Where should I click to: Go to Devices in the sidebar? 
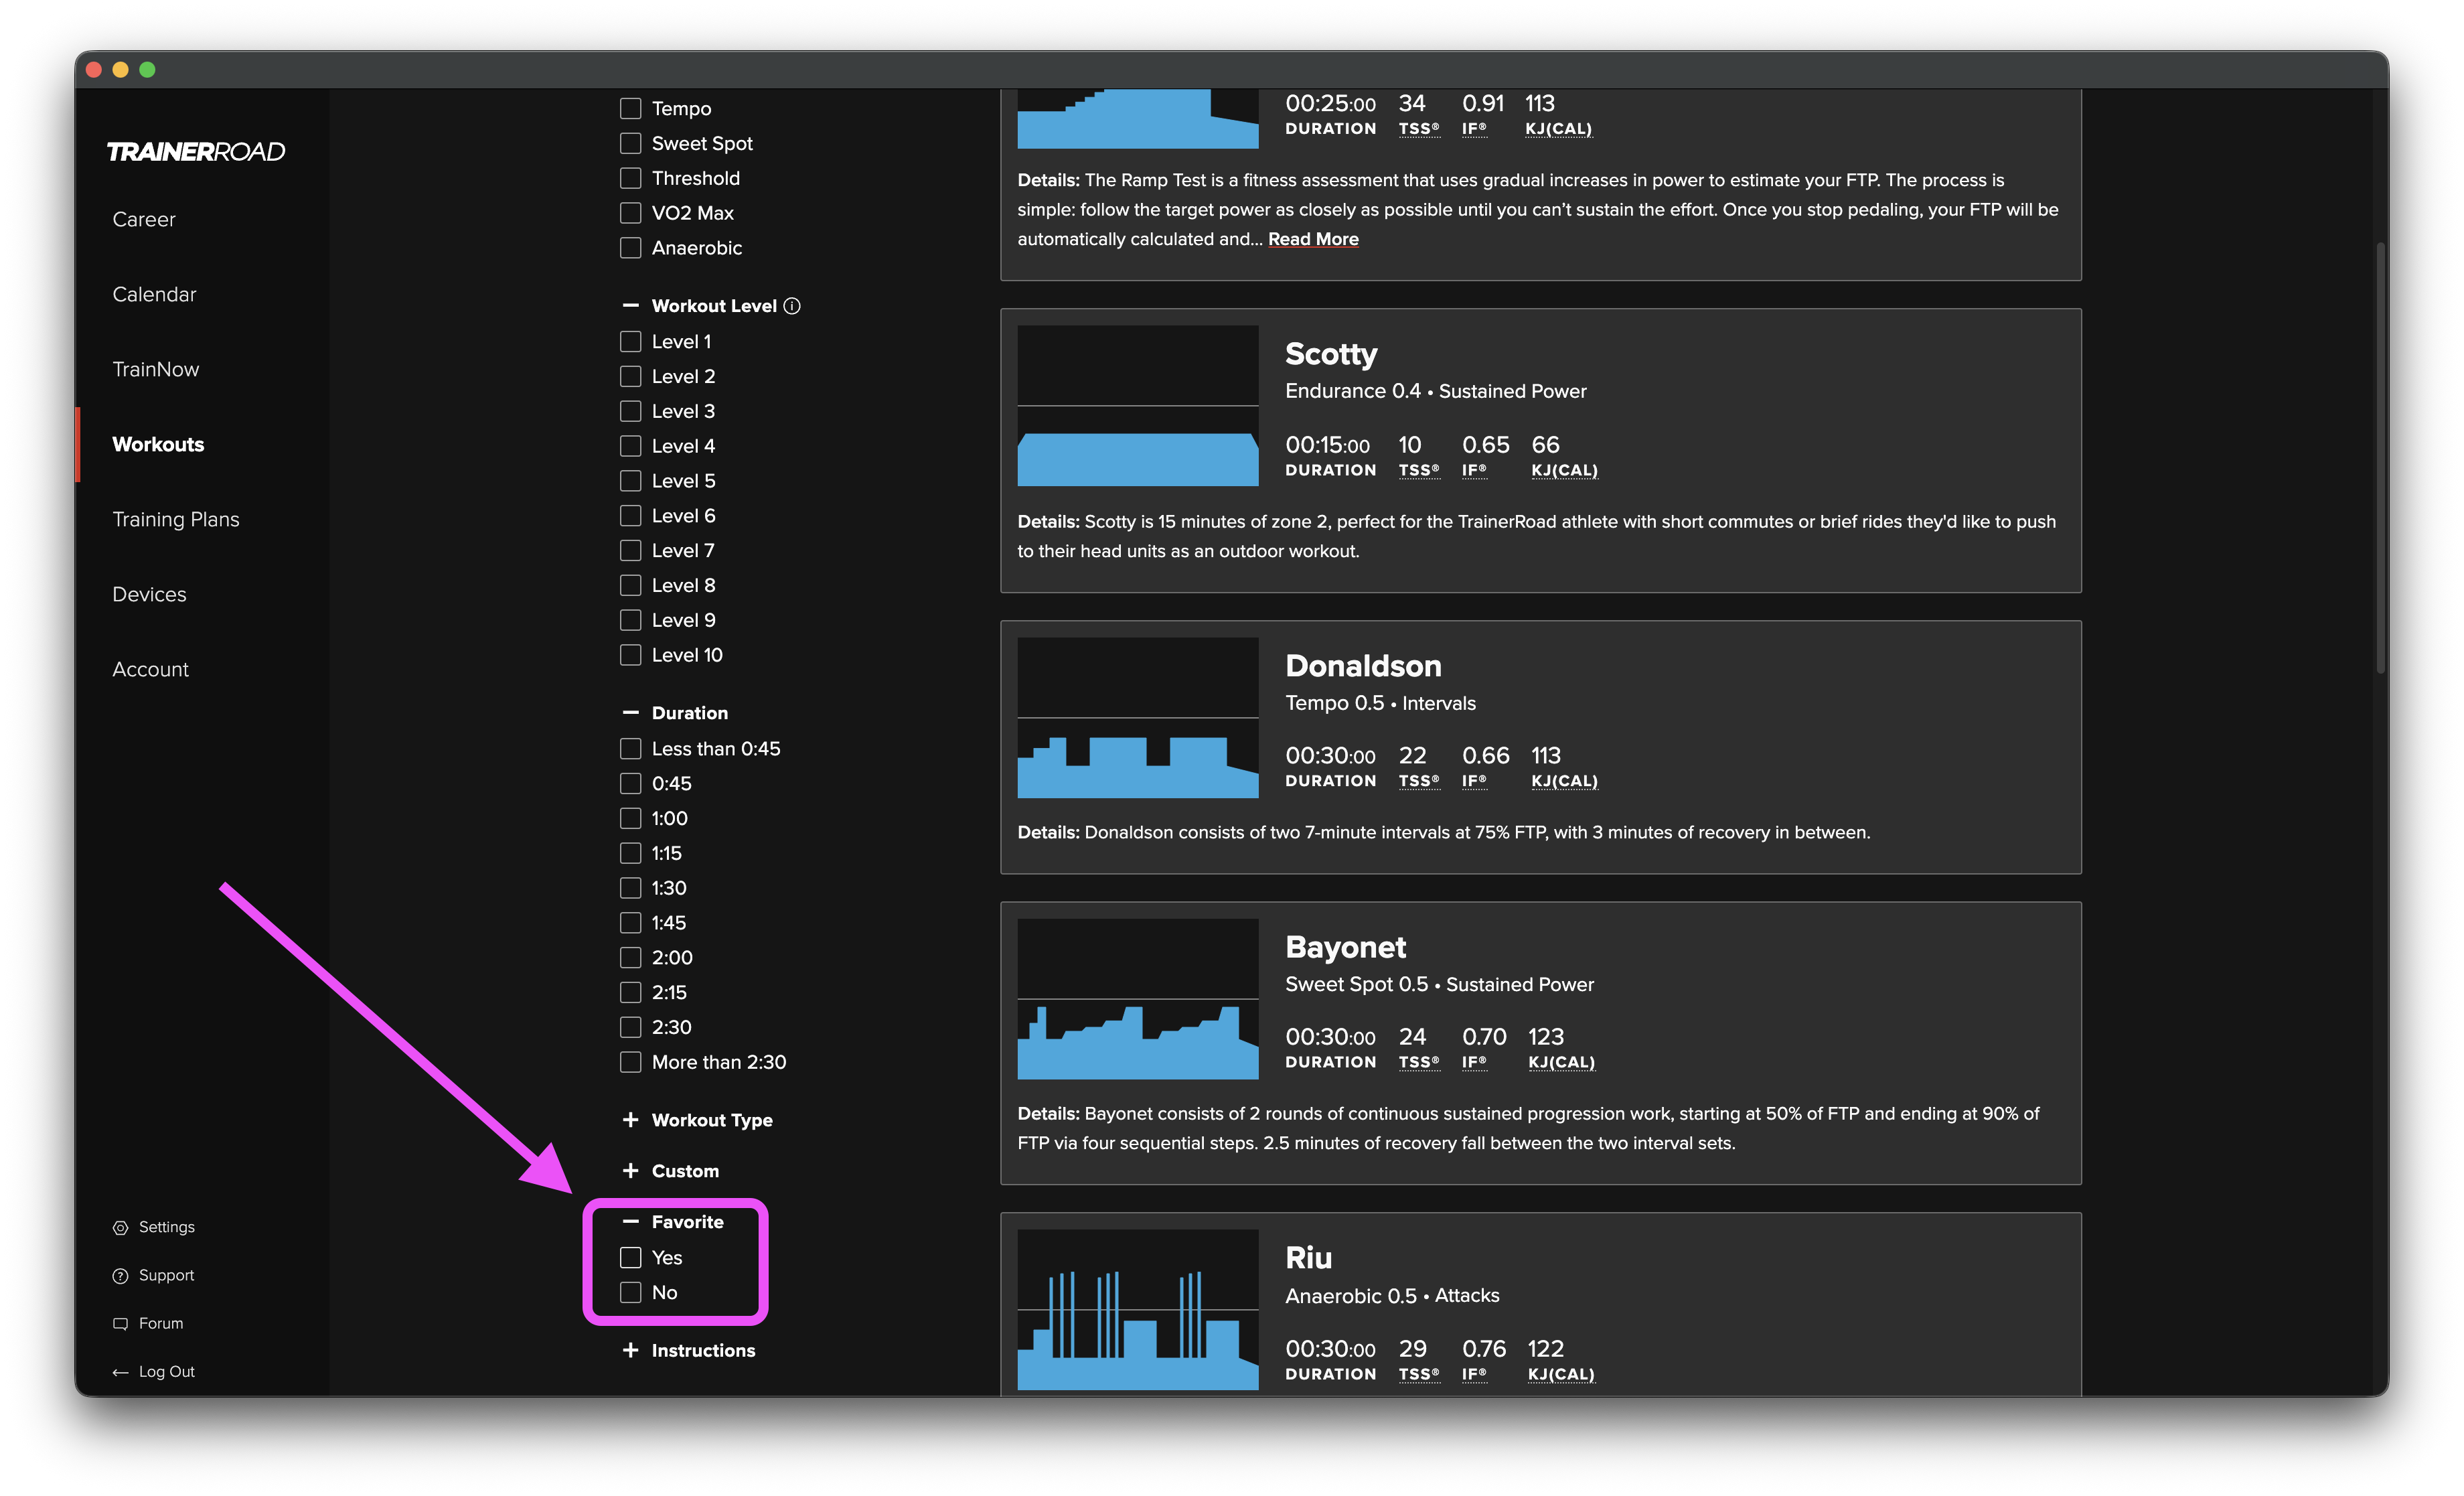(x=149, y=594)
